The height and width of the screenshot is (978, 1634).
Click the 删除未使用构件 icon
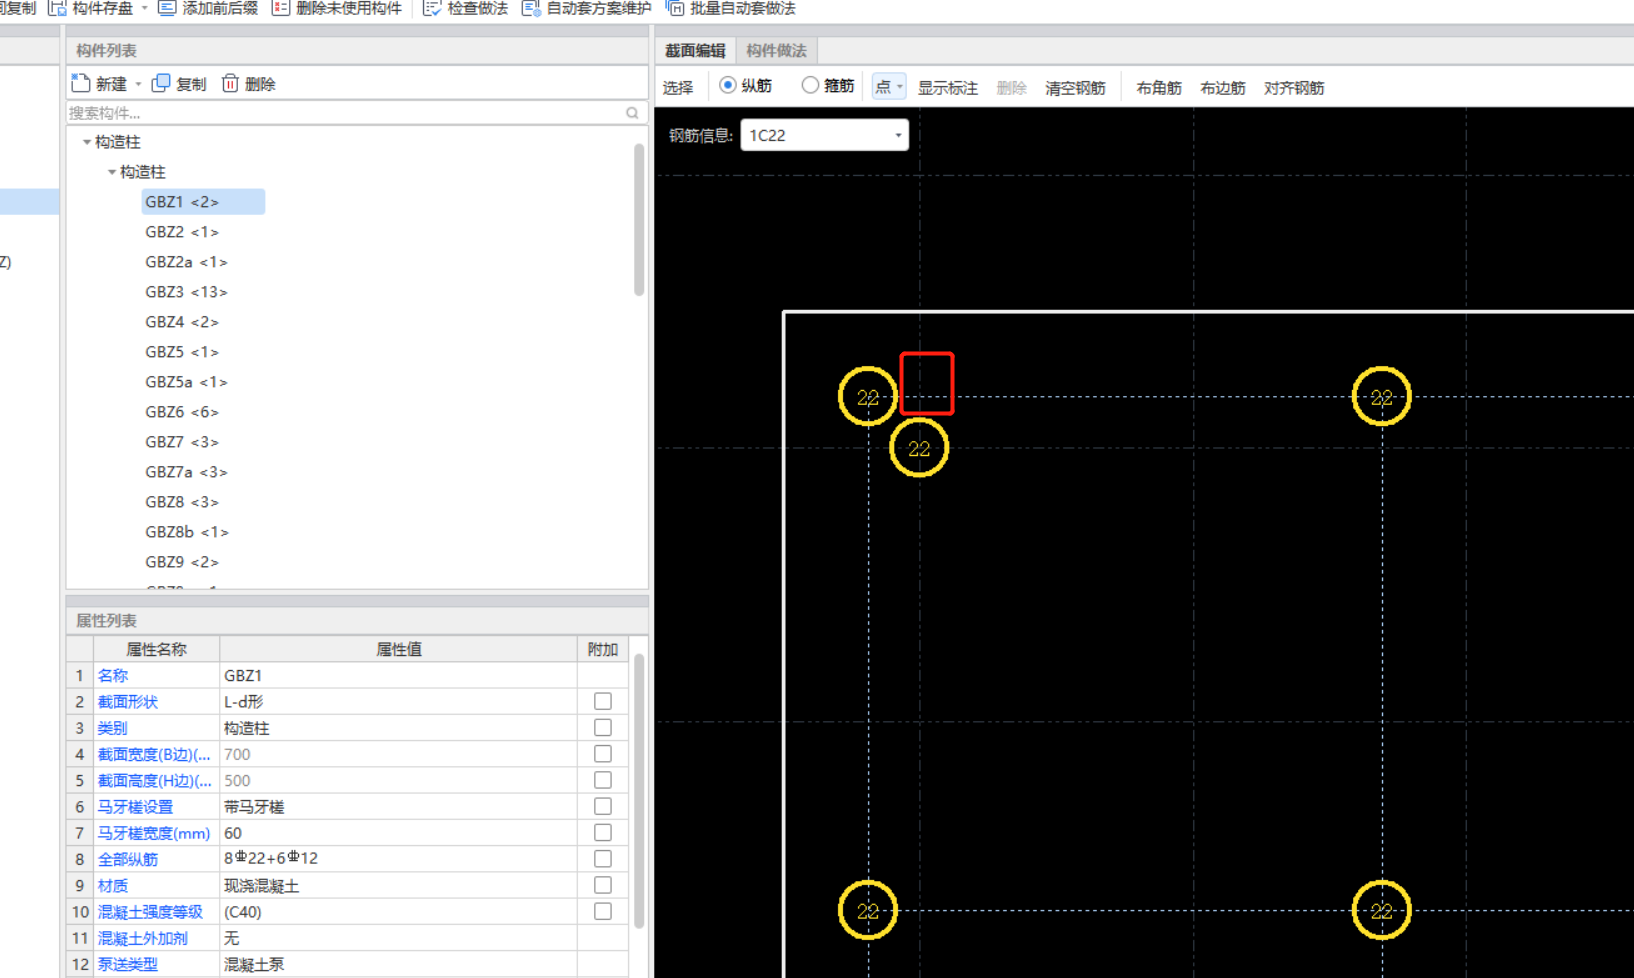[x=281, y=8]
